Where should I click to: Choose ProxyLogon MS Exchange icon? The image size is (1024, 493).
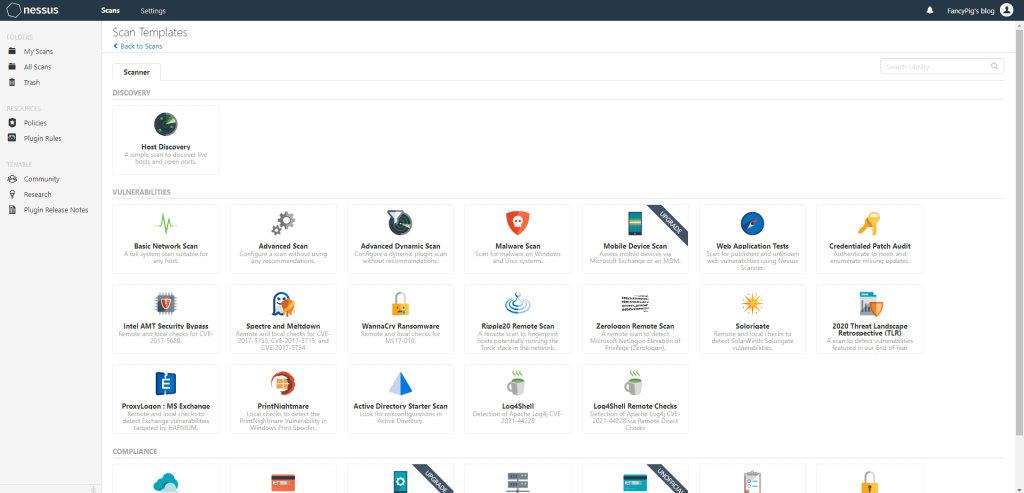pos(166,383)
